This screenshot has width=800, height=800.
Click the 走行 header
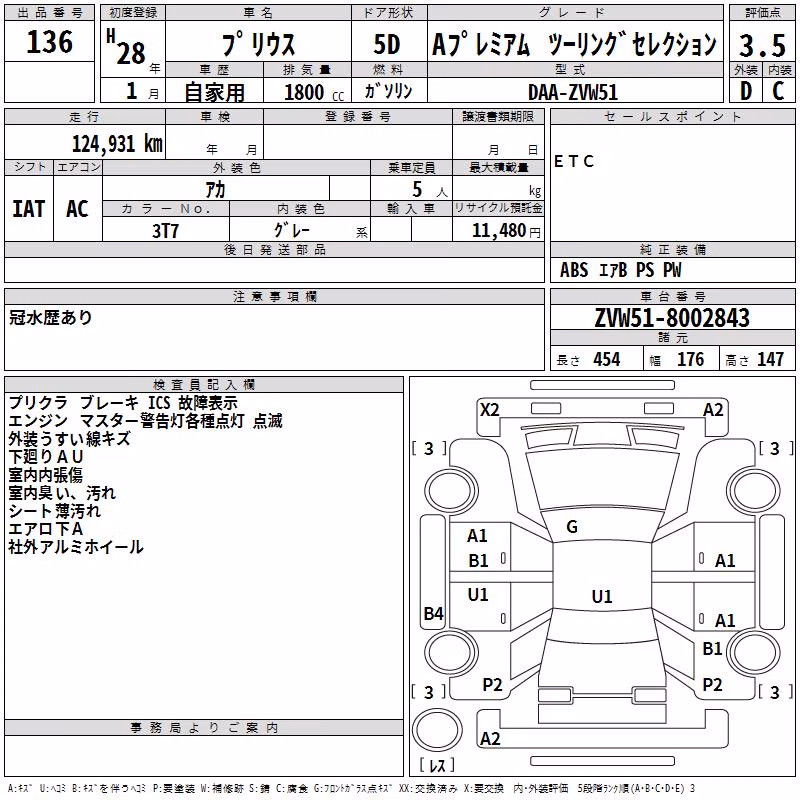(x=84, y=117)
